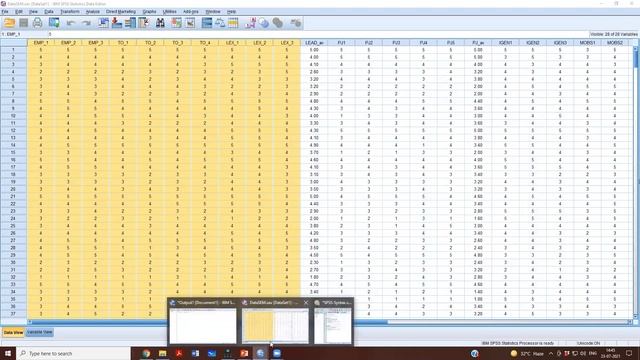This screenshot has height=360, width=640.
Task: Open the Windows Start menu
Action: point(8,353)
